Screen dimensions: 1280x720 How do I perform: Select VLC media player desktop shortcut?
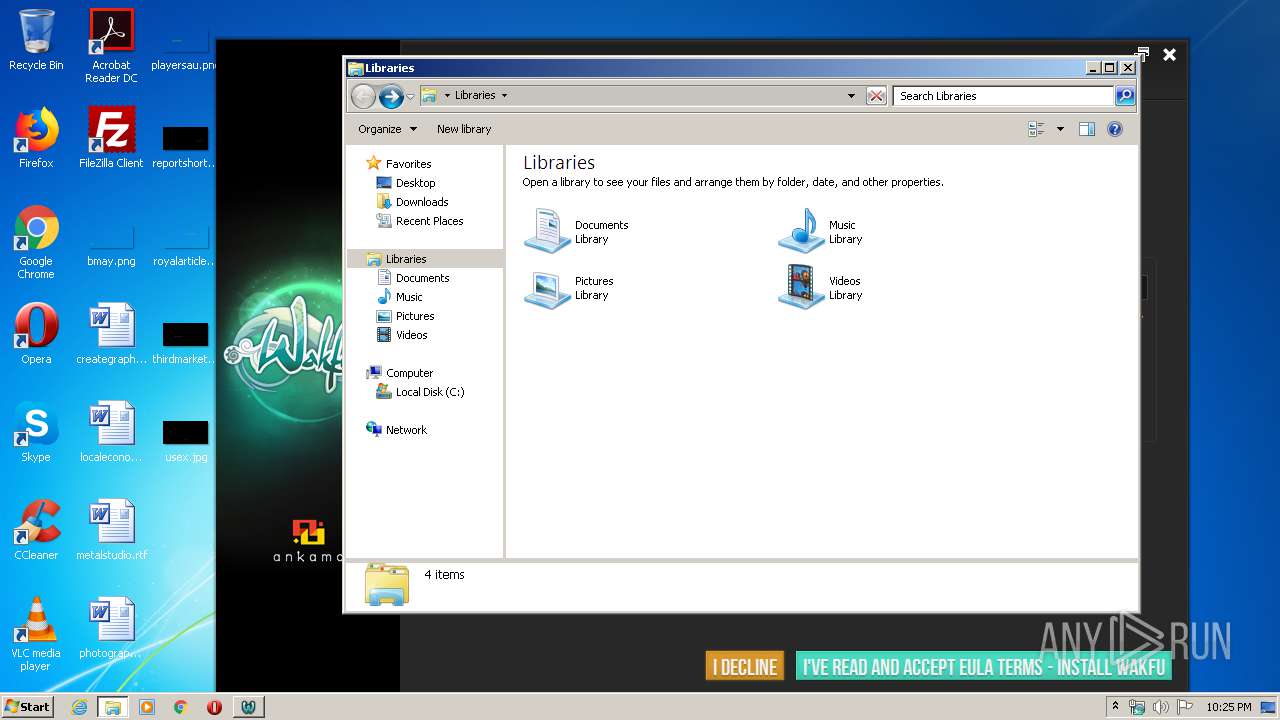36,634
